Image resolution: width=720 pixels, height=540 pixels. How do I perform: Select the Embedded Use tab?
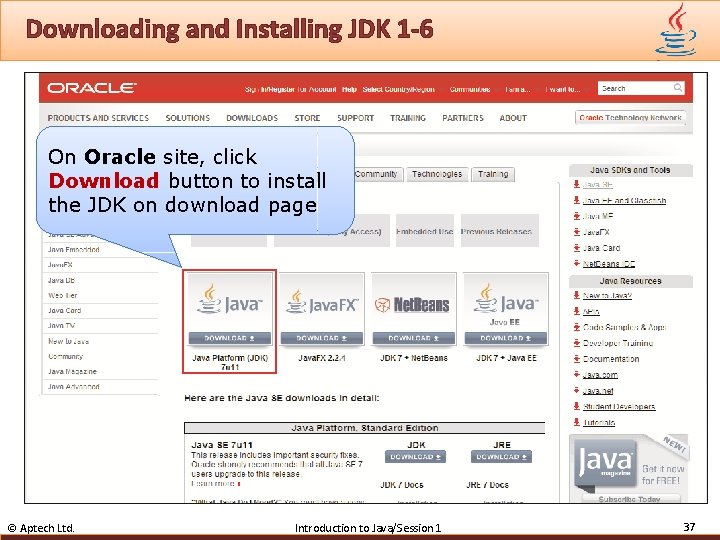click(x=425, y=231)
